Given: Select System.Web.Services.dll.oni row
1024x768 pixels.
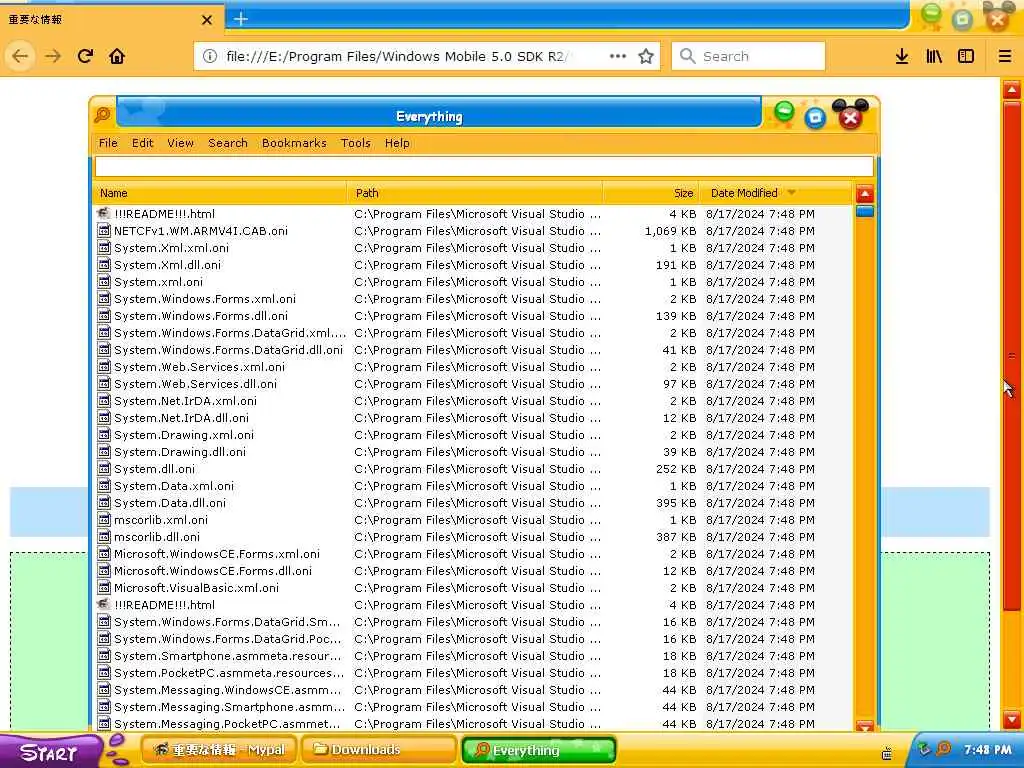Looking at the screenshot, I should click(x=473, y=383).
